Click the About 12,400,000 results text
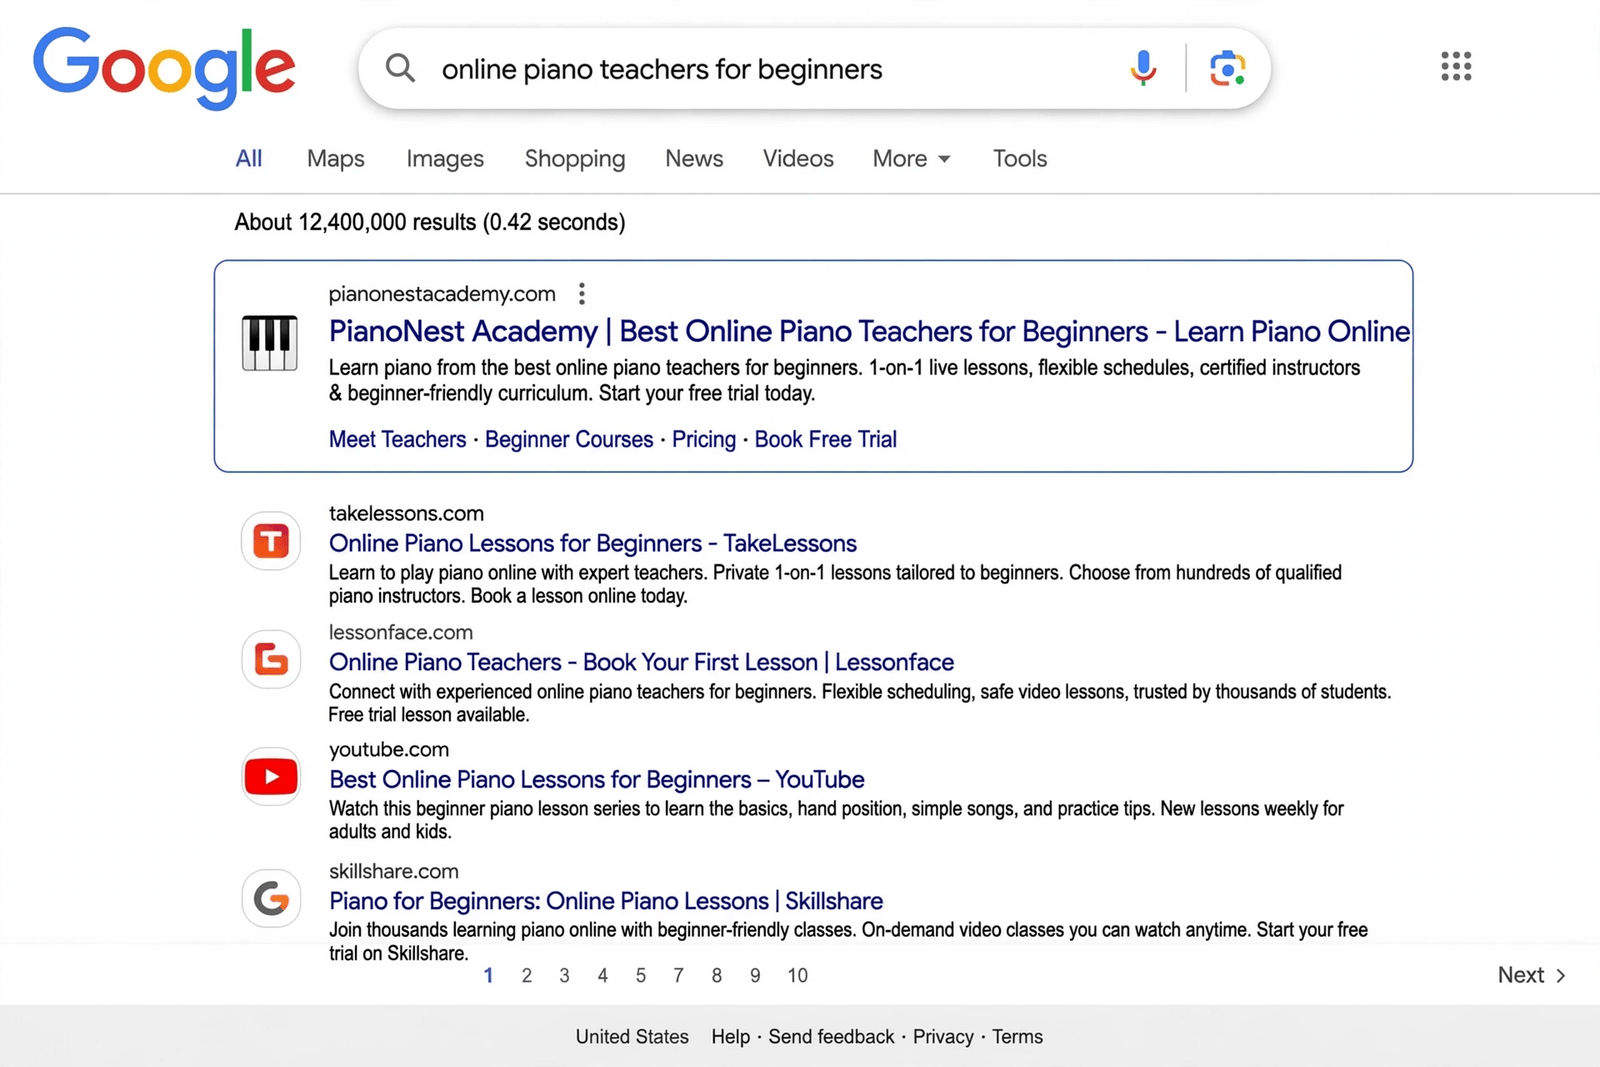The width and height of the screenshot is (1600, 1067). pos(430,222)
